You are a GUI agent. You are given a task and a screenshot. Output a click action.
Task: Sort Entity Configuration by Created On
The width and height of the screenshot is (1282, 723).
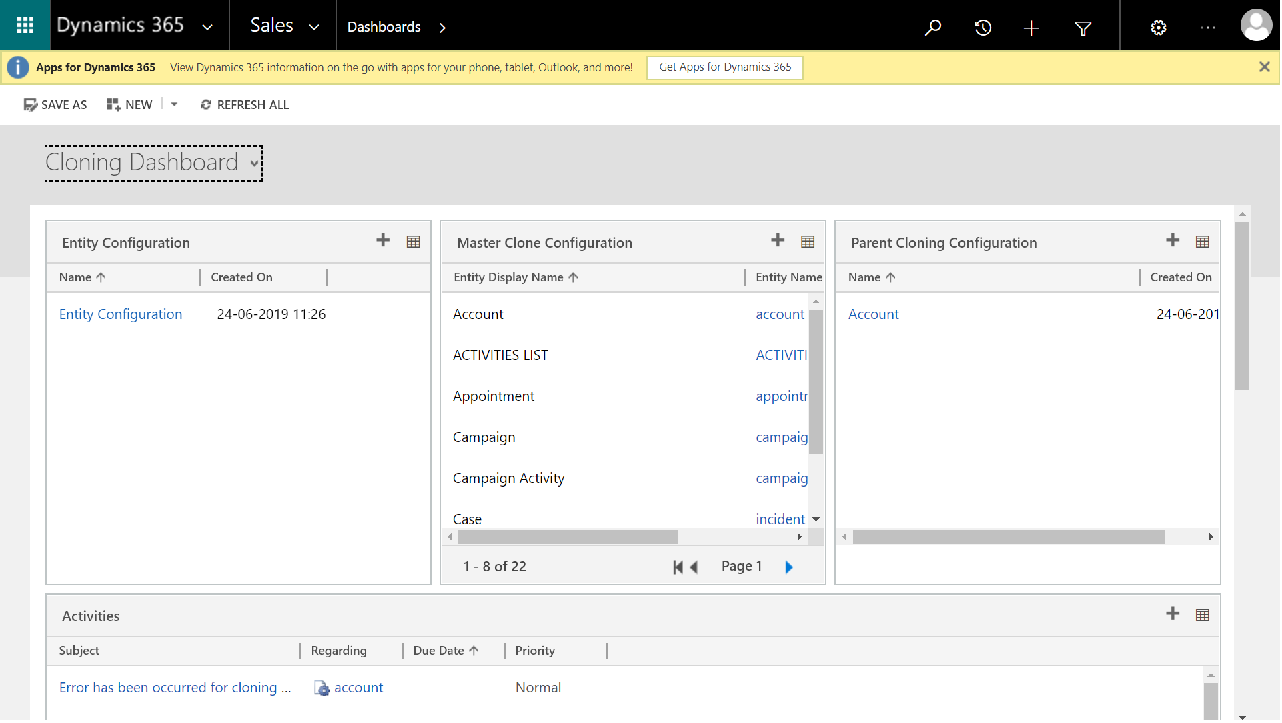pos(242,277)
